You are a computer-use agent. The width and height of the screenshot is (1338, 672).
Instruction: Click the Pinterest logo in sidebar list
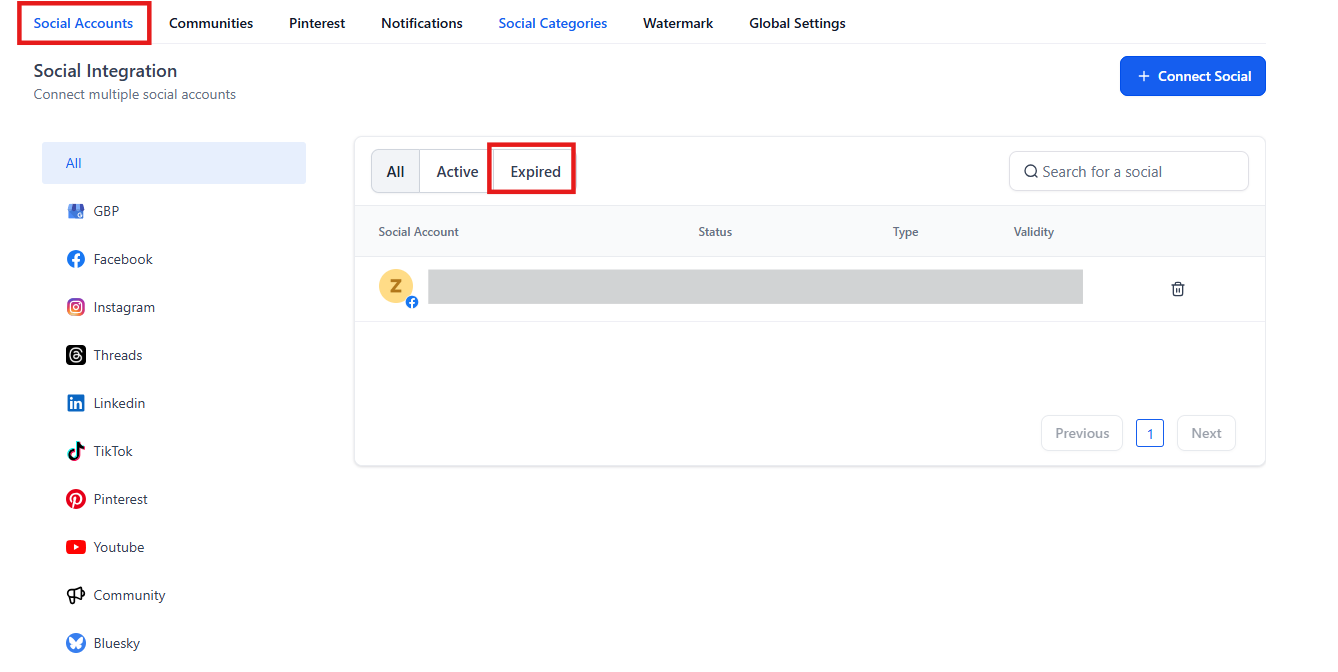[x=76, y=499]
